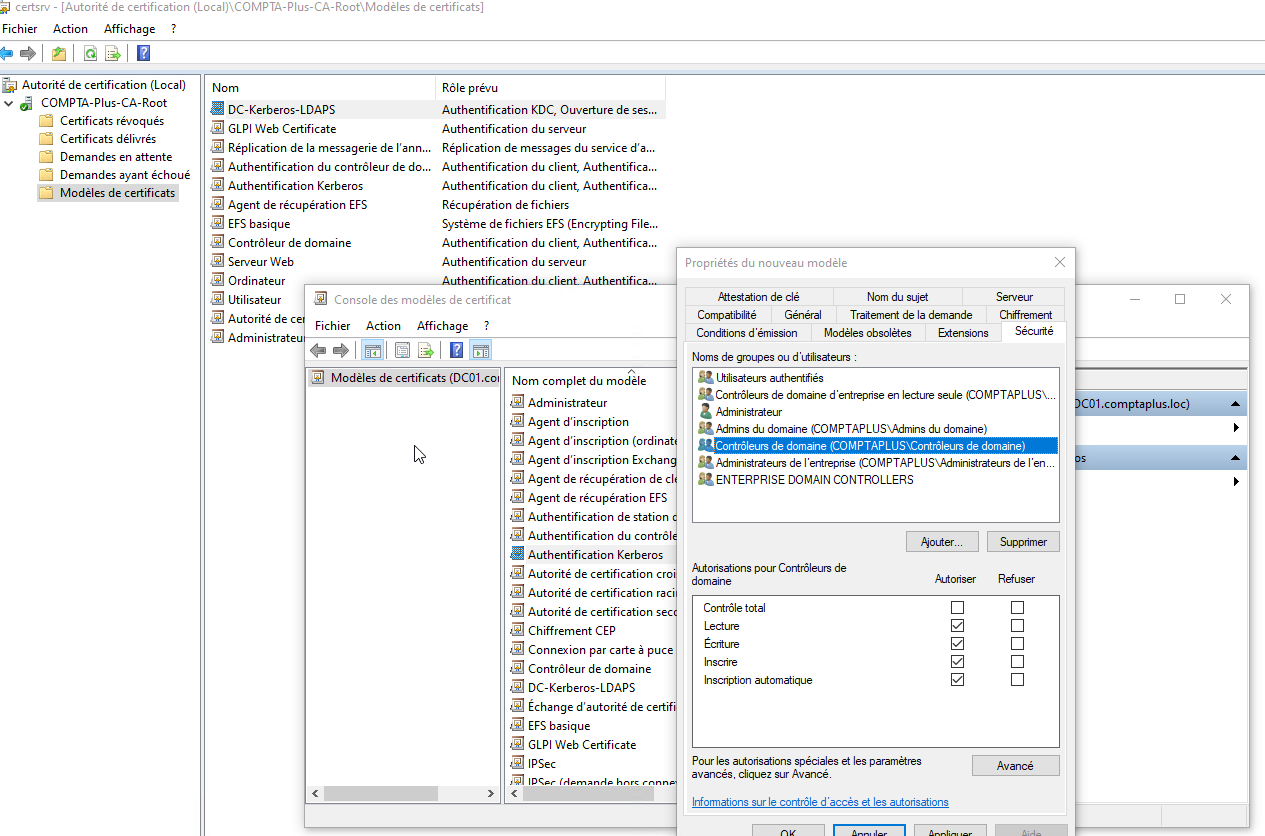Switch to the Extensions tab
1265x836 pixels.
(963, 333)
